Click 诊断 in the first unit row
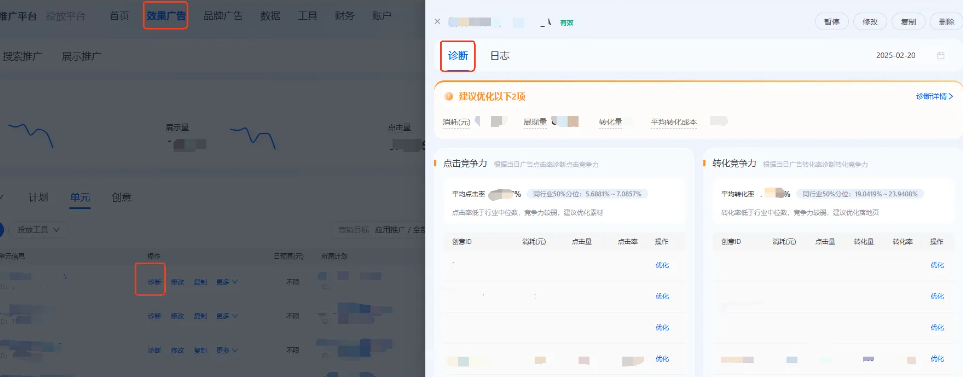 pos(154,282)
